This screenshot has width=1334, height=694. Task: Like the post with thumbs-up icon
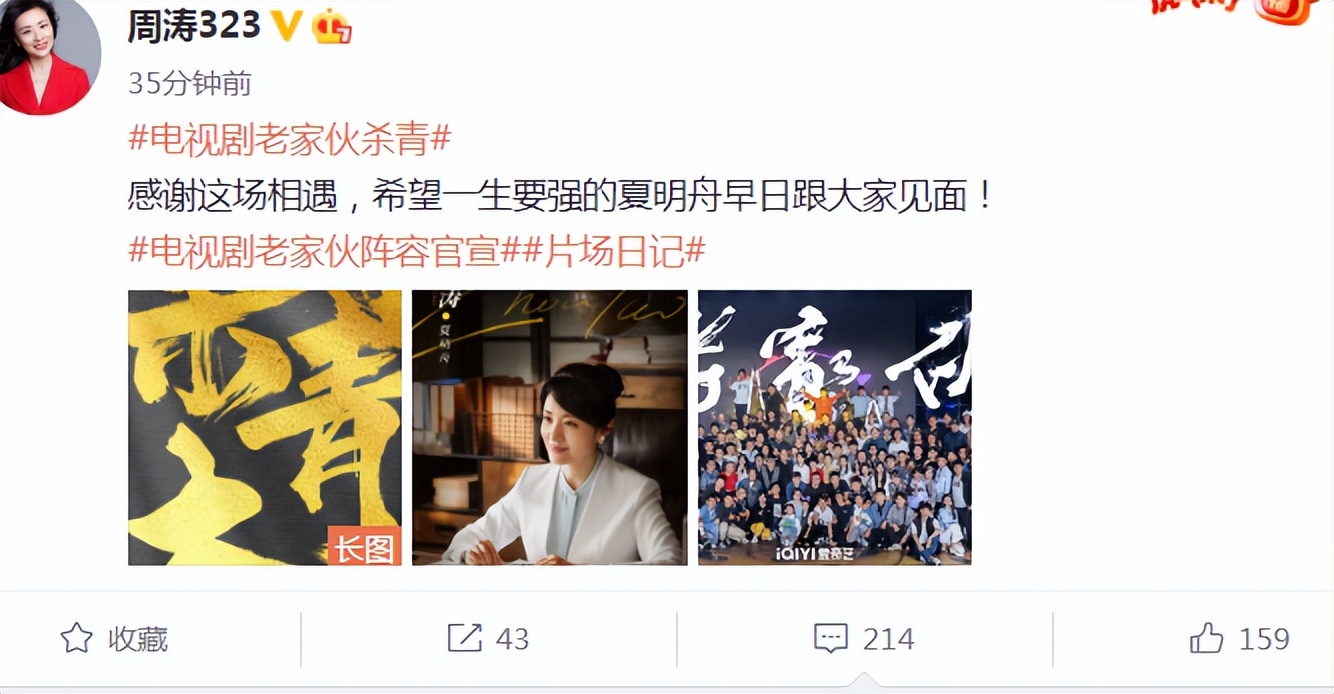pyautogui.click(x=1207, y=638)
